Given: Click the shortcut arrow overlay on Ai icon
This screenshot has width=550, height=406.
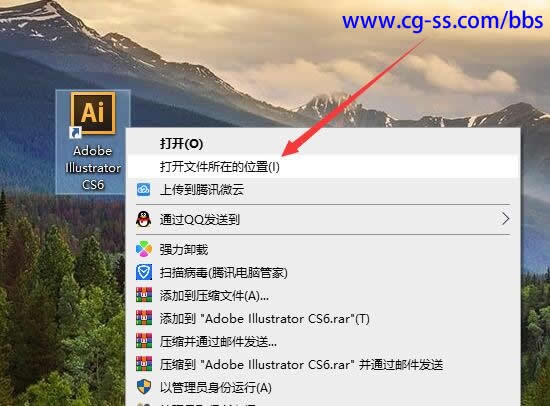Looking at the screenshot, I should 75,133.
